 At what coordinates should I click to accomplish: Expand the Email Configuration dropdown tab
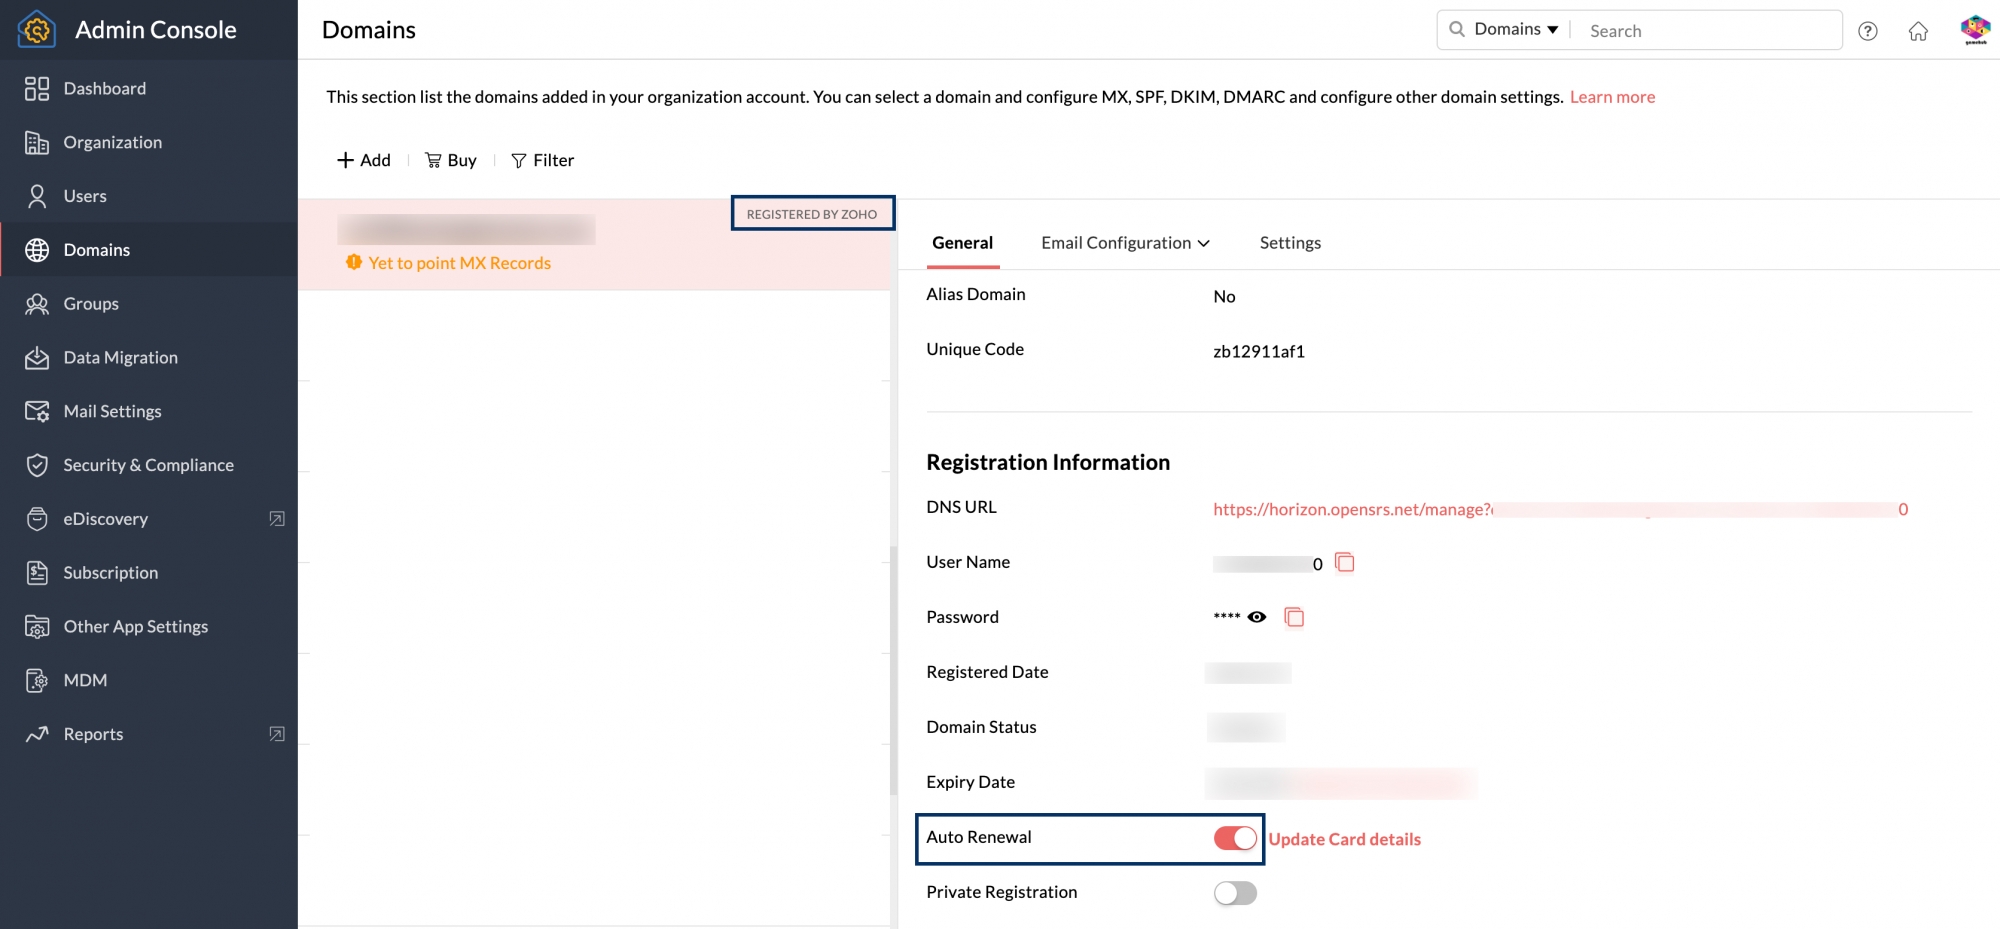tap(1125, 243)
